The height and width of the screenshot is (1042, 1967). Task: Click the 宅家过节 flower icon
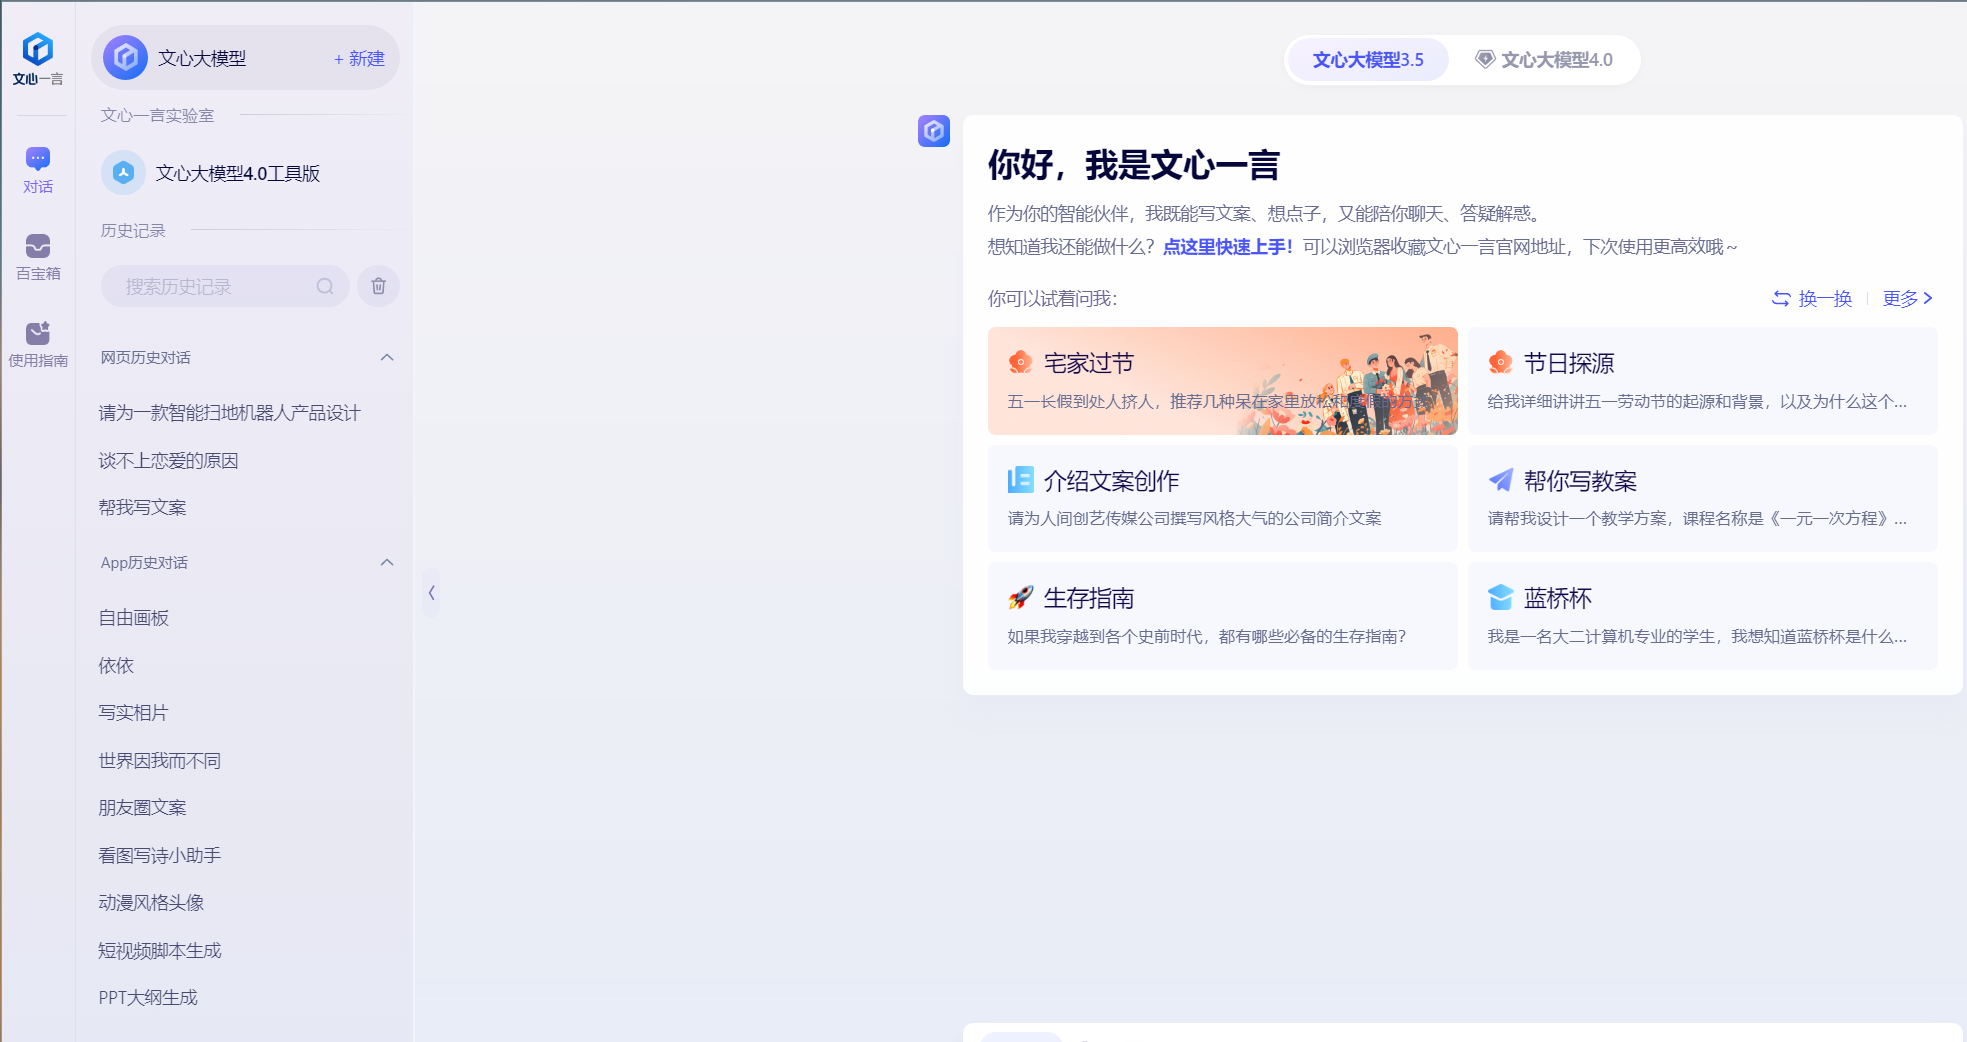1020,362
